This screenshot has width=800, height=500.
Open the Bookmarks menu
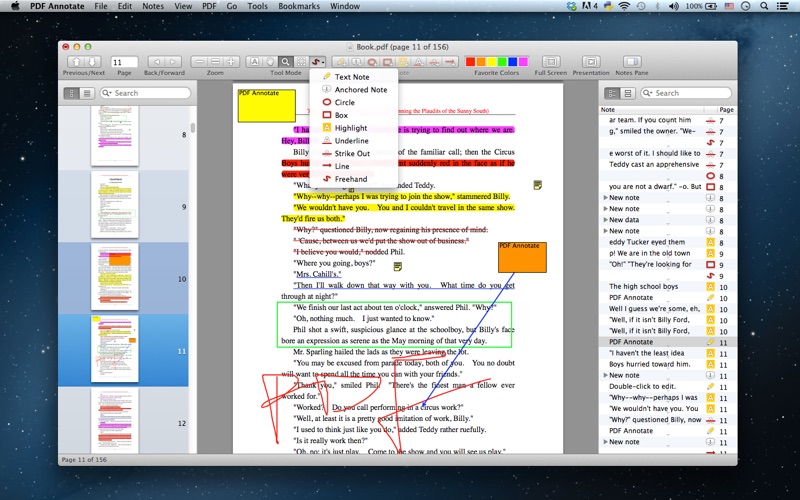(299, 6)
